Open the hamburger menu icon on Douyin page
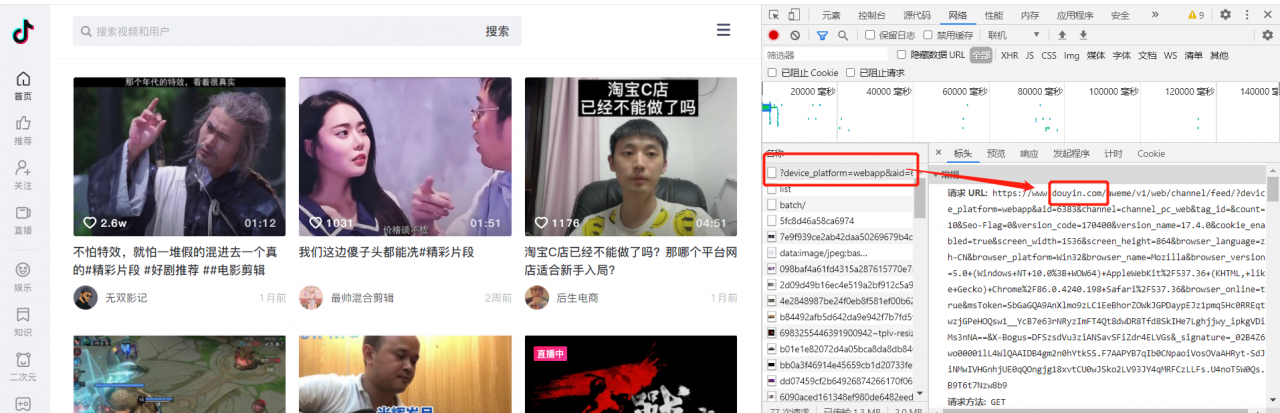 point(723,31)
